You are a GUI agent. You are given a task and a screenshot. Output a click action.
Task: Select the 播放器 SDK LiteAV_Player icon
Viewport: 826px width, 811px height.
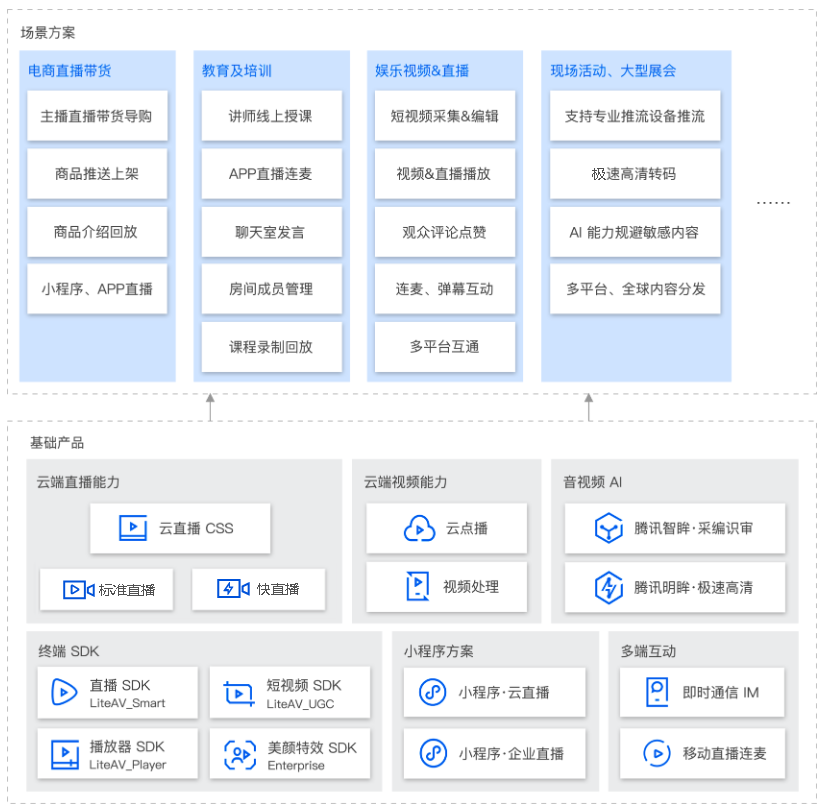63,753
